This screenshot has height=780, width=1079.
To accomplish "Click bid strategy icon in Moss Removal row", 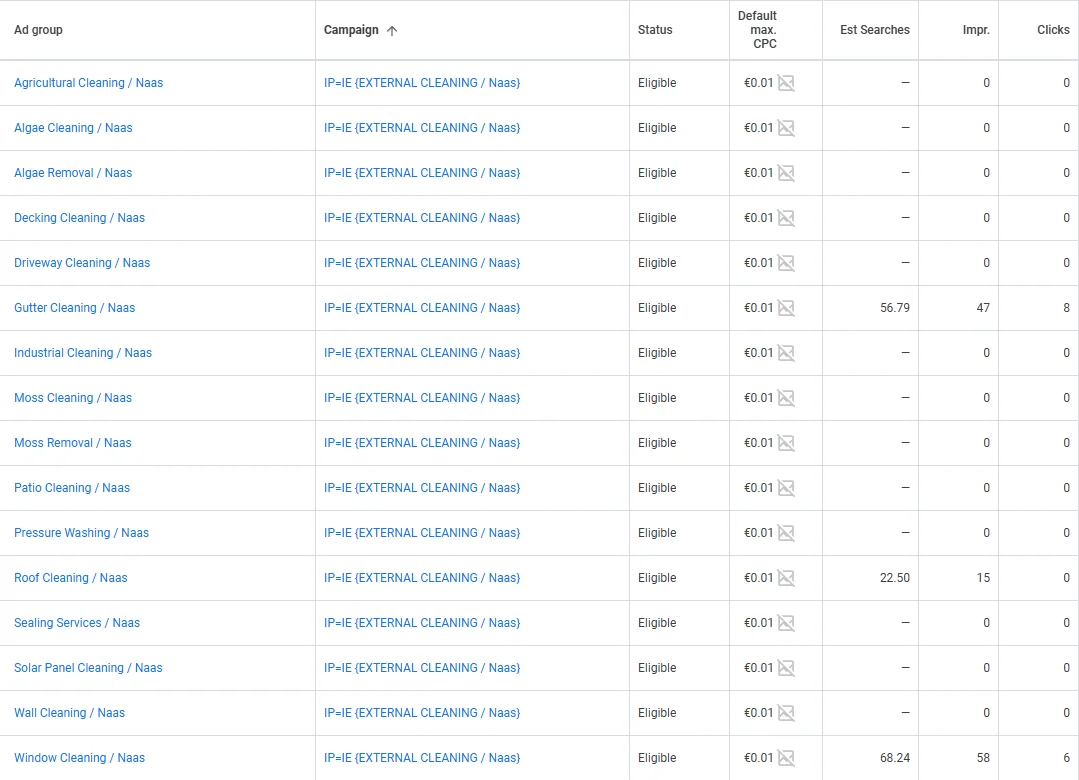I will click(x=786, y=443).
